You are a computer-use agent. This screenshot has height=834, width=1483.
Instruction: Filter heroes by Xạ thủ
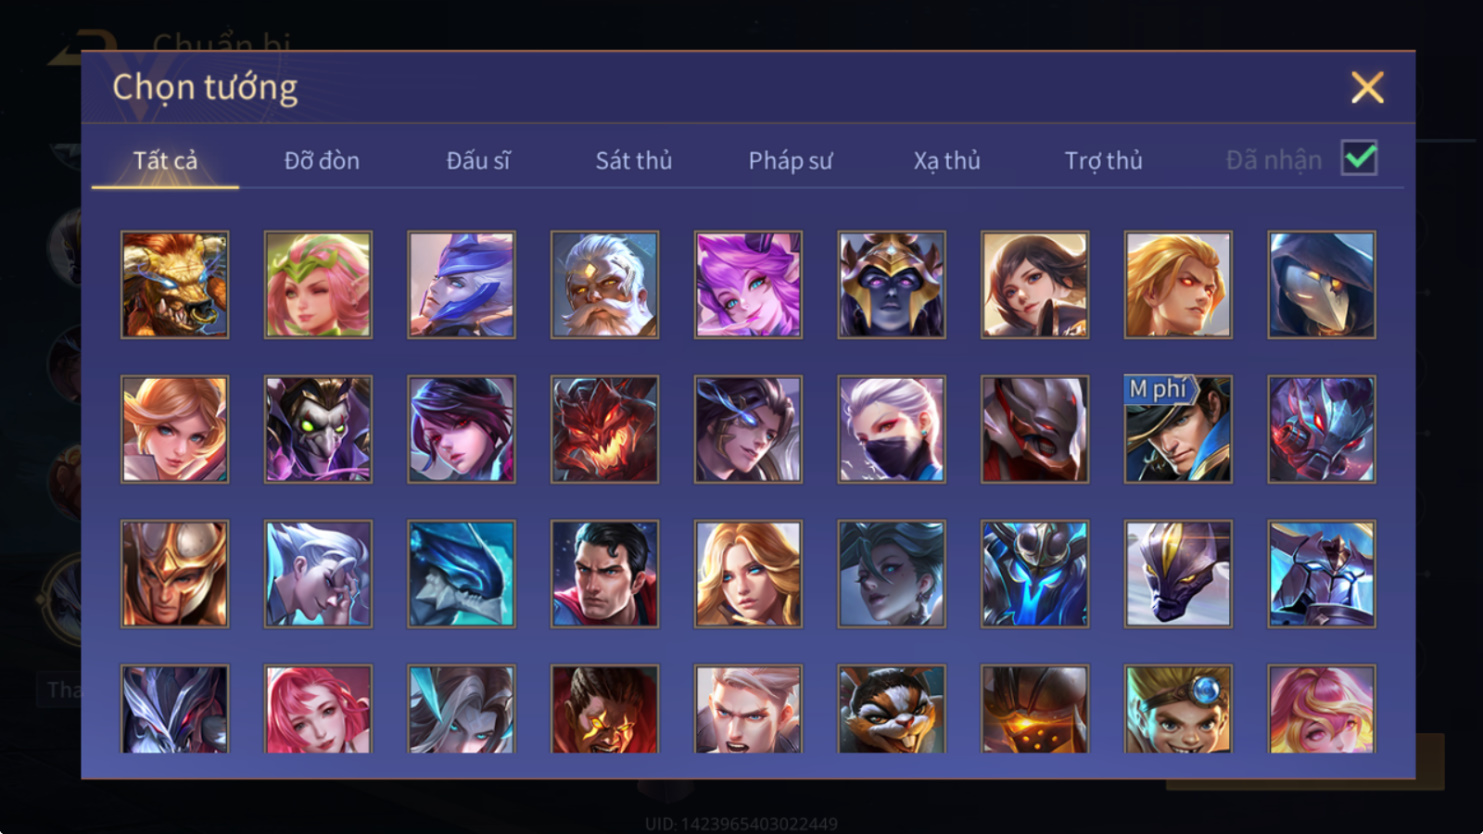946,160
